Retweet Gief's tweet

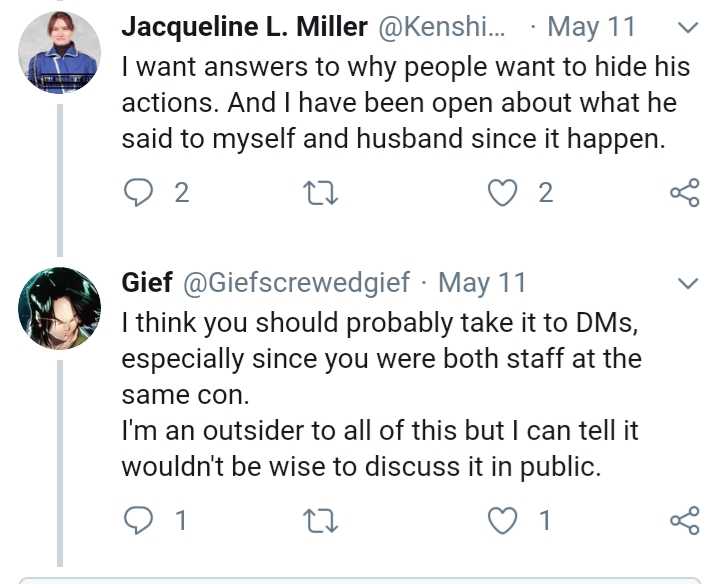point(321,521)
